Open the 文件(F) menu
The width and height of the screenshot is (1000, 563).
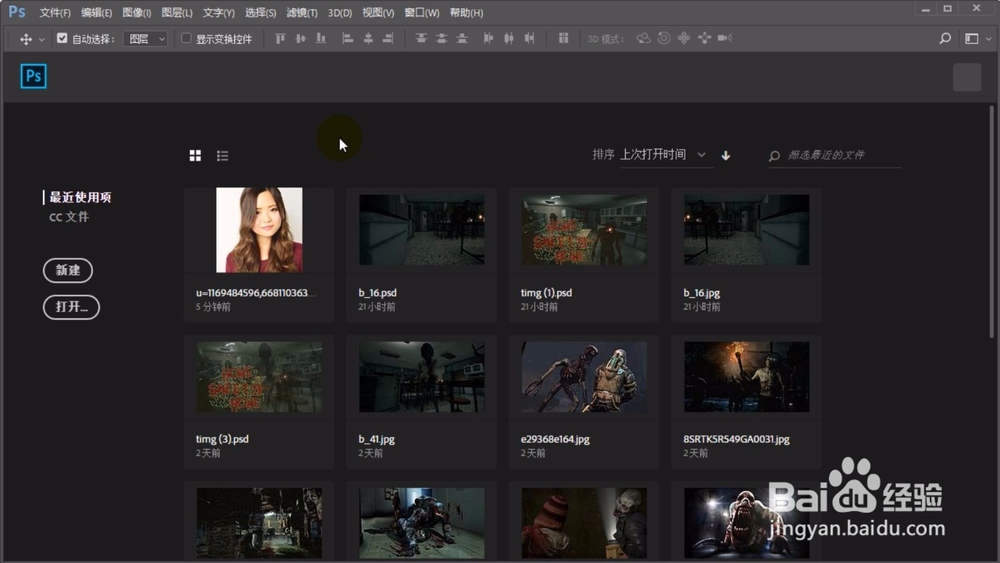point(55,13)
